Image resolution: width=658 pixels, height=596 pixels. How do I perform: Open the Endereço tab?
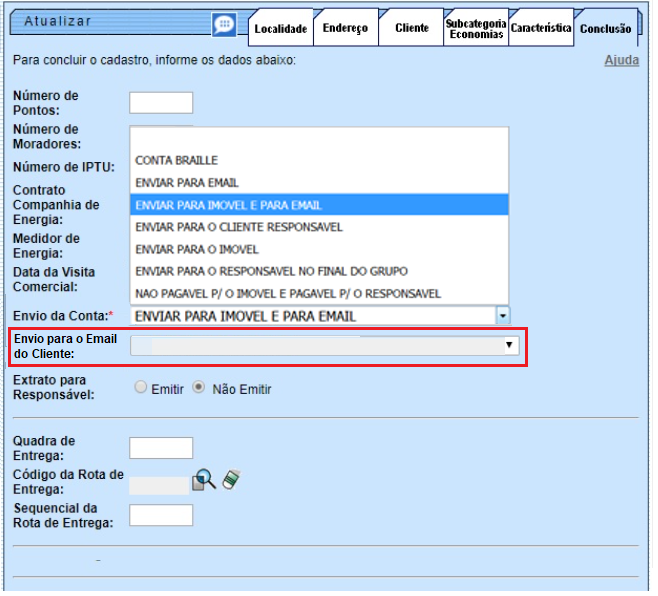pyautogui.click(x=345, y=29)
